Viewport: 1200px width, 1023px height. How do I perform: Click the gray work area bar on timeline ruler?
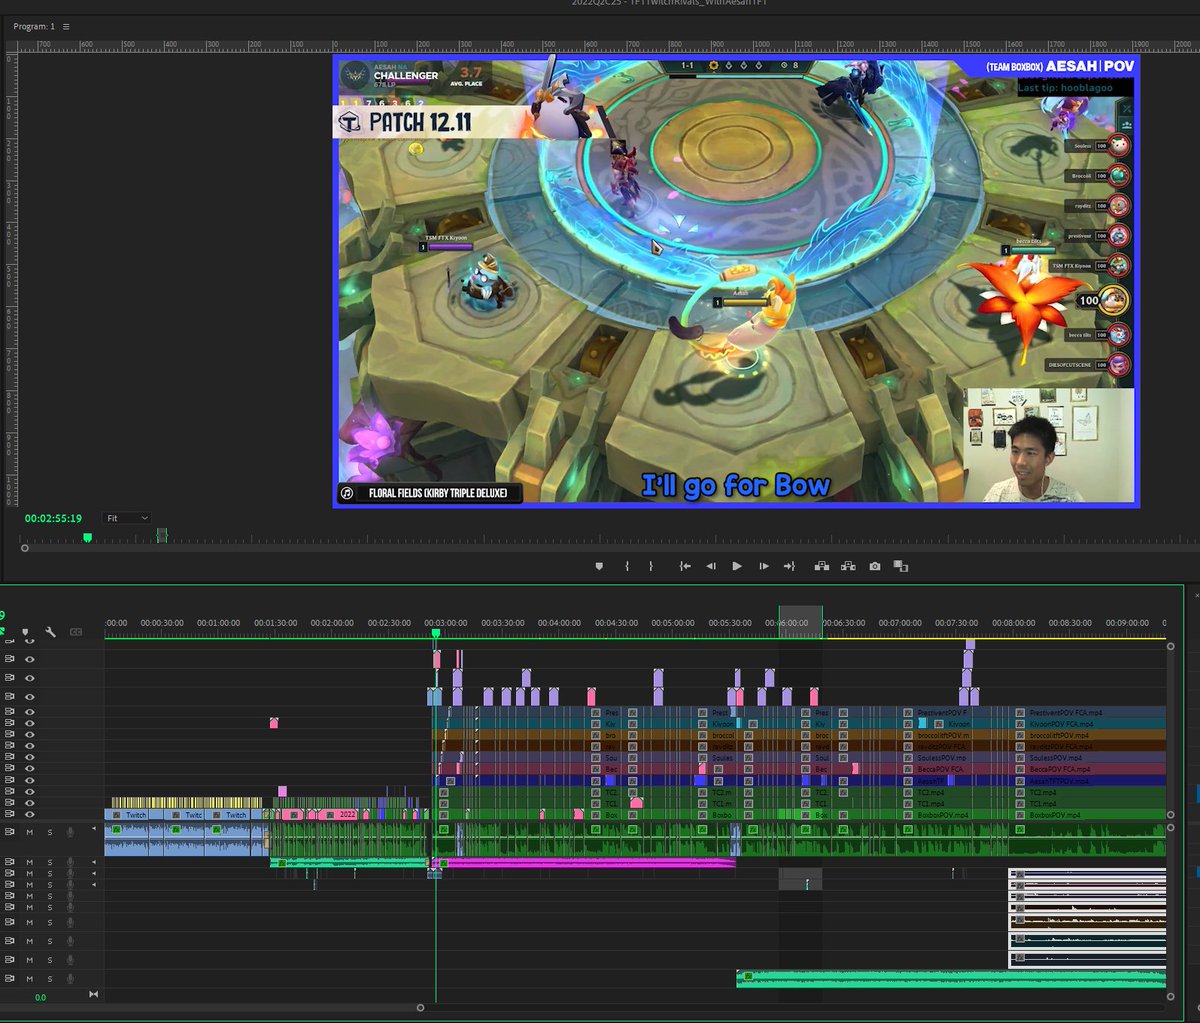click(x=800, y=621)
